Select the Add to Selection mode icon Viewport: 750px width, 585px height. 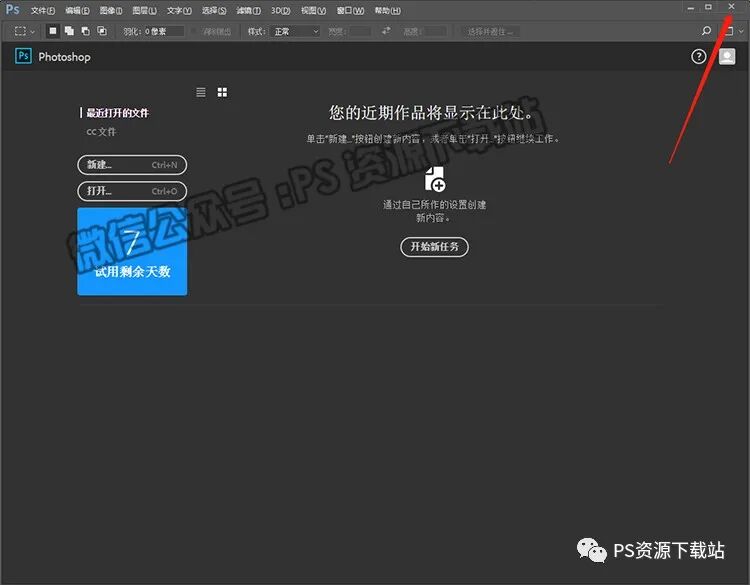click(x=69, y=31)
